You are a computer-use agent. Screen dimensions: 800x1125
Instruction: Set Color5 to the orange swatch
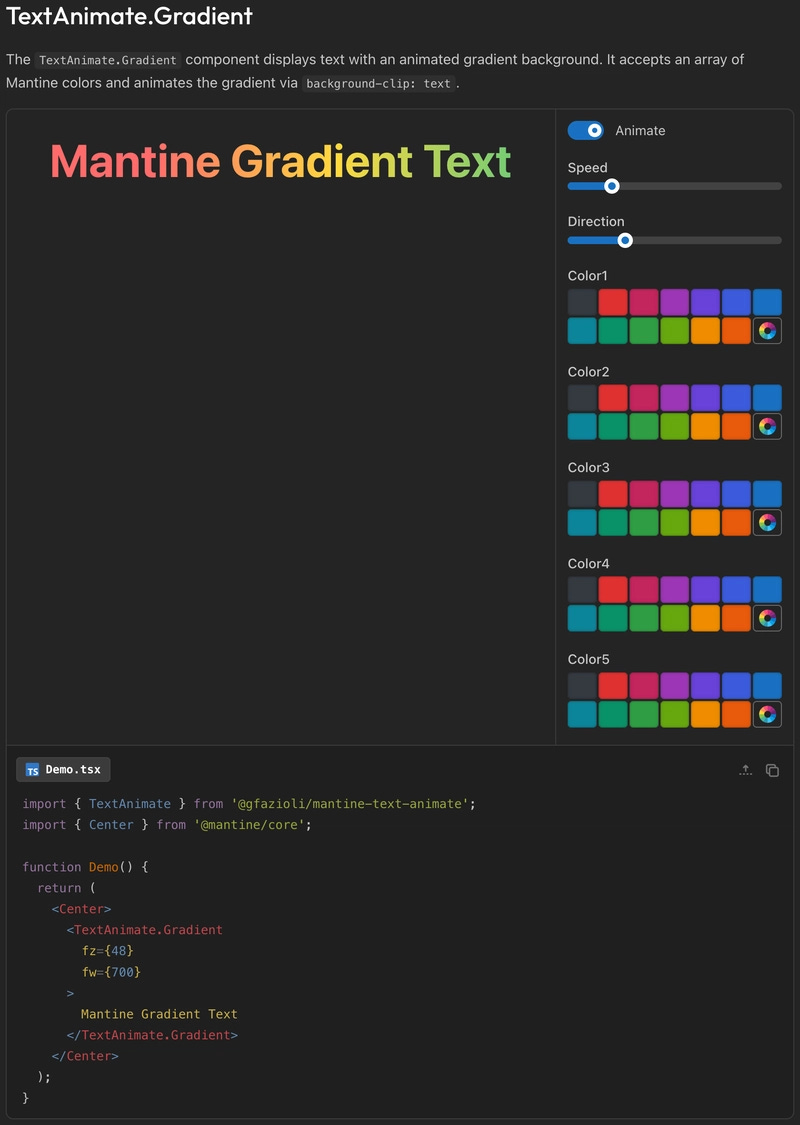[x=736, y=714]
